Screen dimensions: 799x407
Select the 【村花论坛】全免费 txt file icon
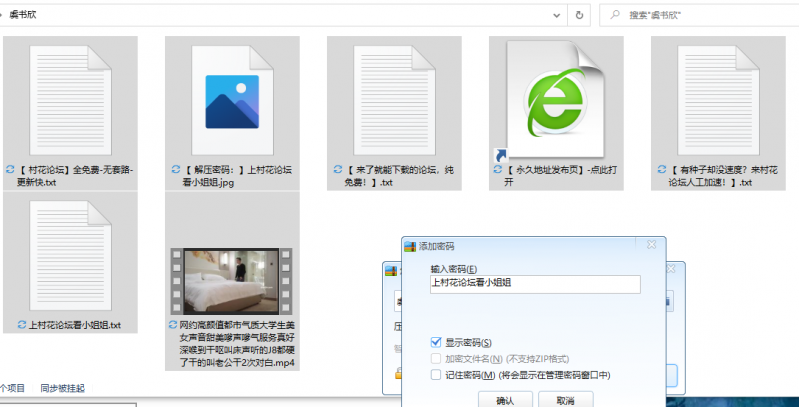(x=70, y=100)
